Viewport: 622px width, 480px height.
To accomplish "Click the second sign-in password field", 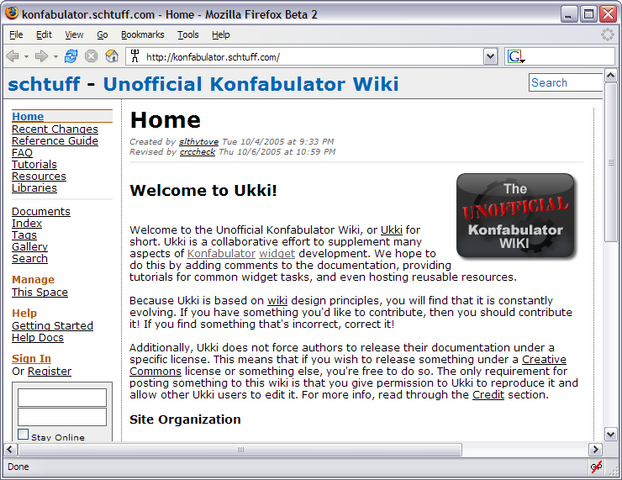I will coord(62,417).
